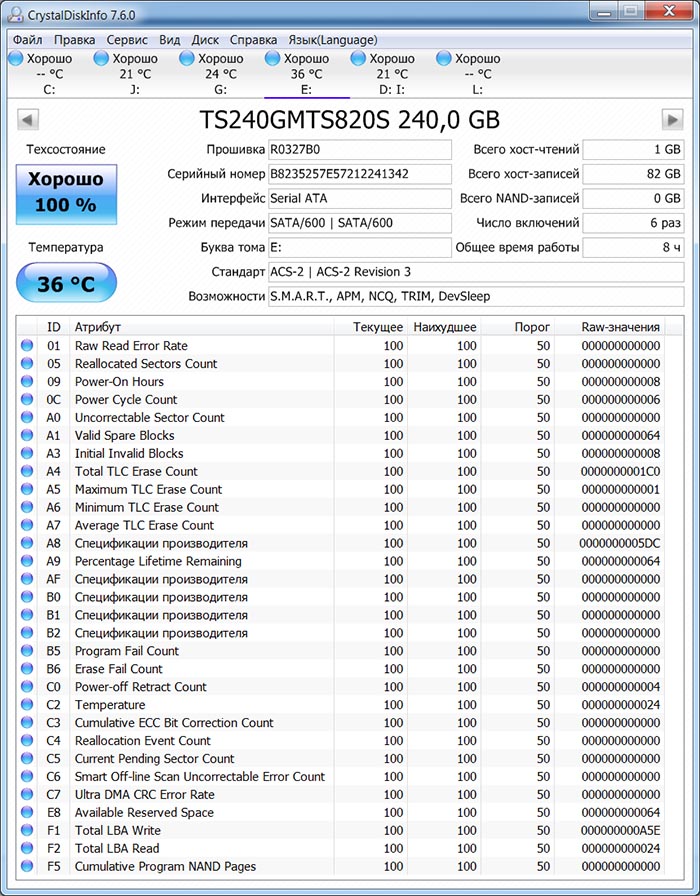Select the Current Pending Sector Count row
This screenshot has height=896, width=700.
tap(341, 758)
